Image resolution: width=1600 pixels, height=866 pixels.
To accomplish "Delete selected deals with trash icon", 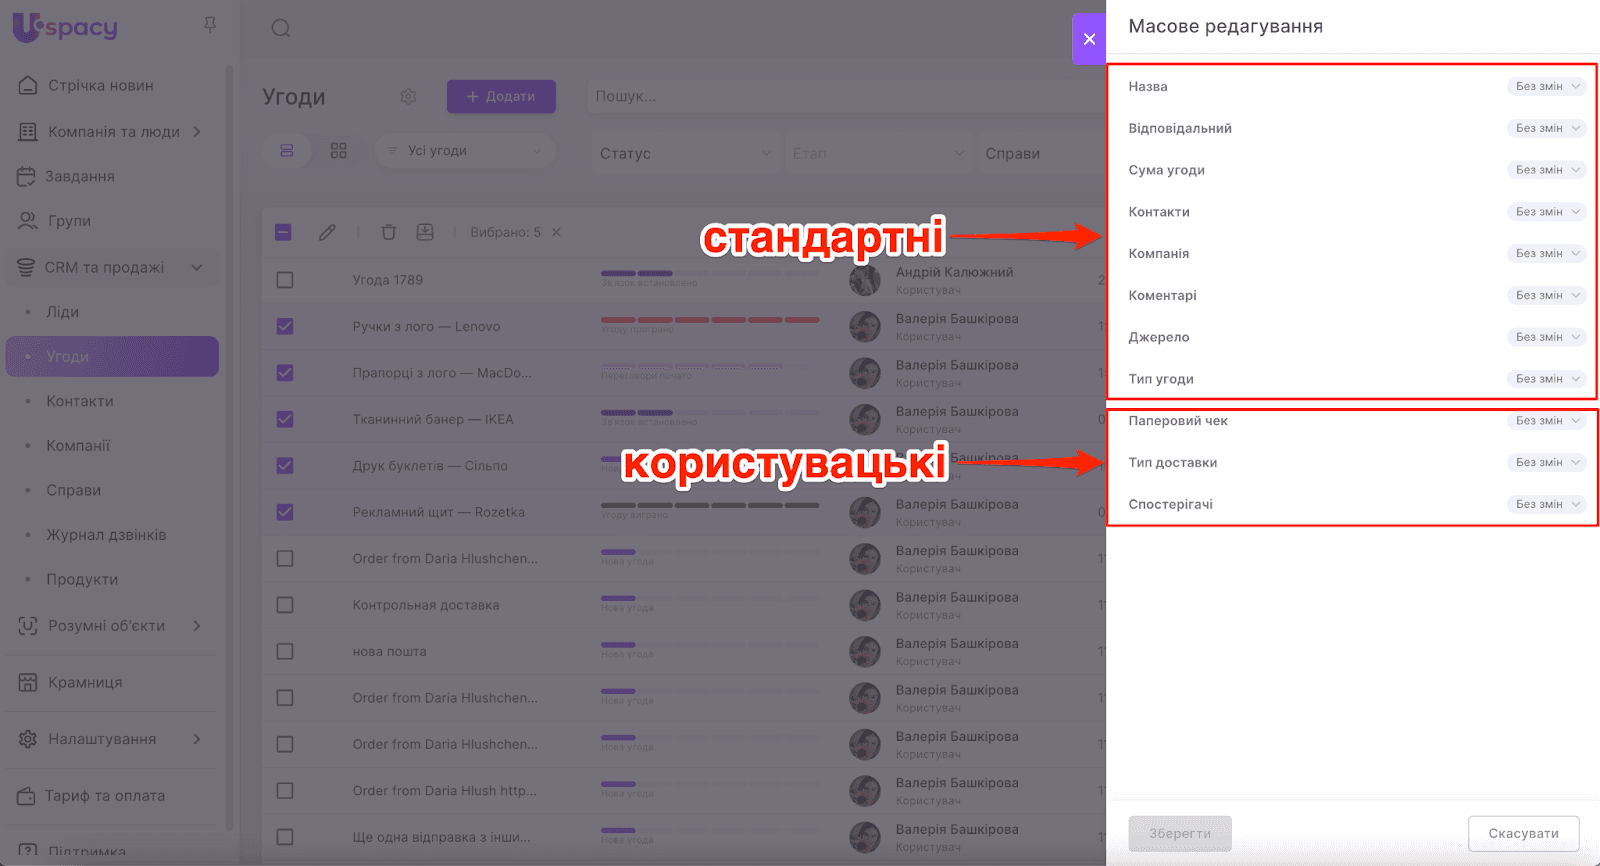I will (x=389, y=232).
